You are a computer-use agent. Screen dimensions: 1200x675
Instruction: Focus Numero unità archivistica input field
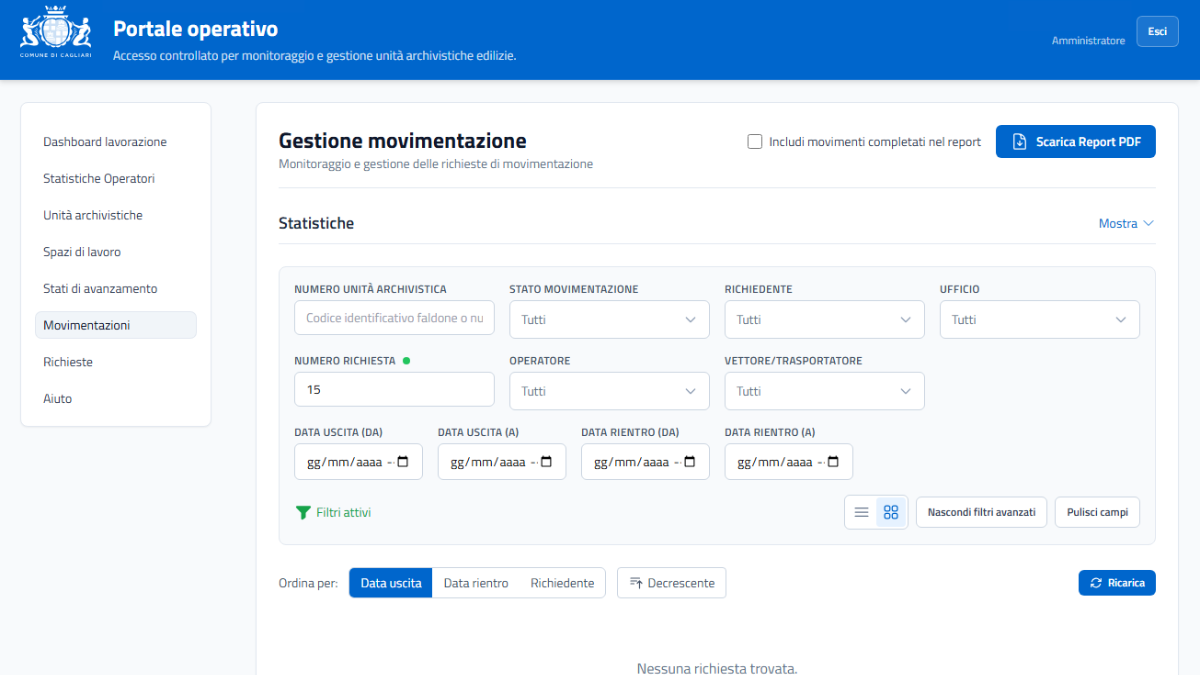pos(394,318)
